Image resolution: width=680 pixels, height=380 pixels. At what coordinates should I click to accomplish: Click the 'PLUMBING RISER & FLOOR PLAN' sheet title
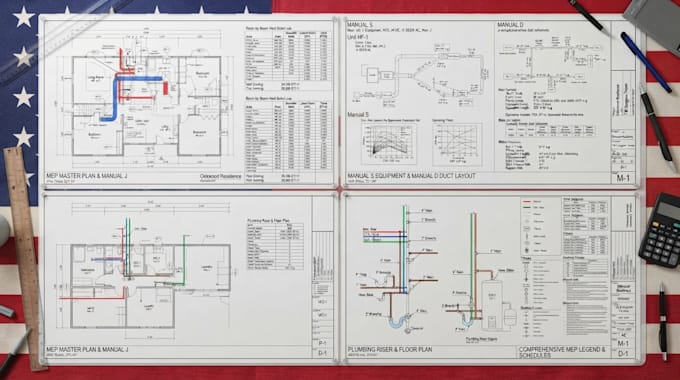(x=389, y=349)
